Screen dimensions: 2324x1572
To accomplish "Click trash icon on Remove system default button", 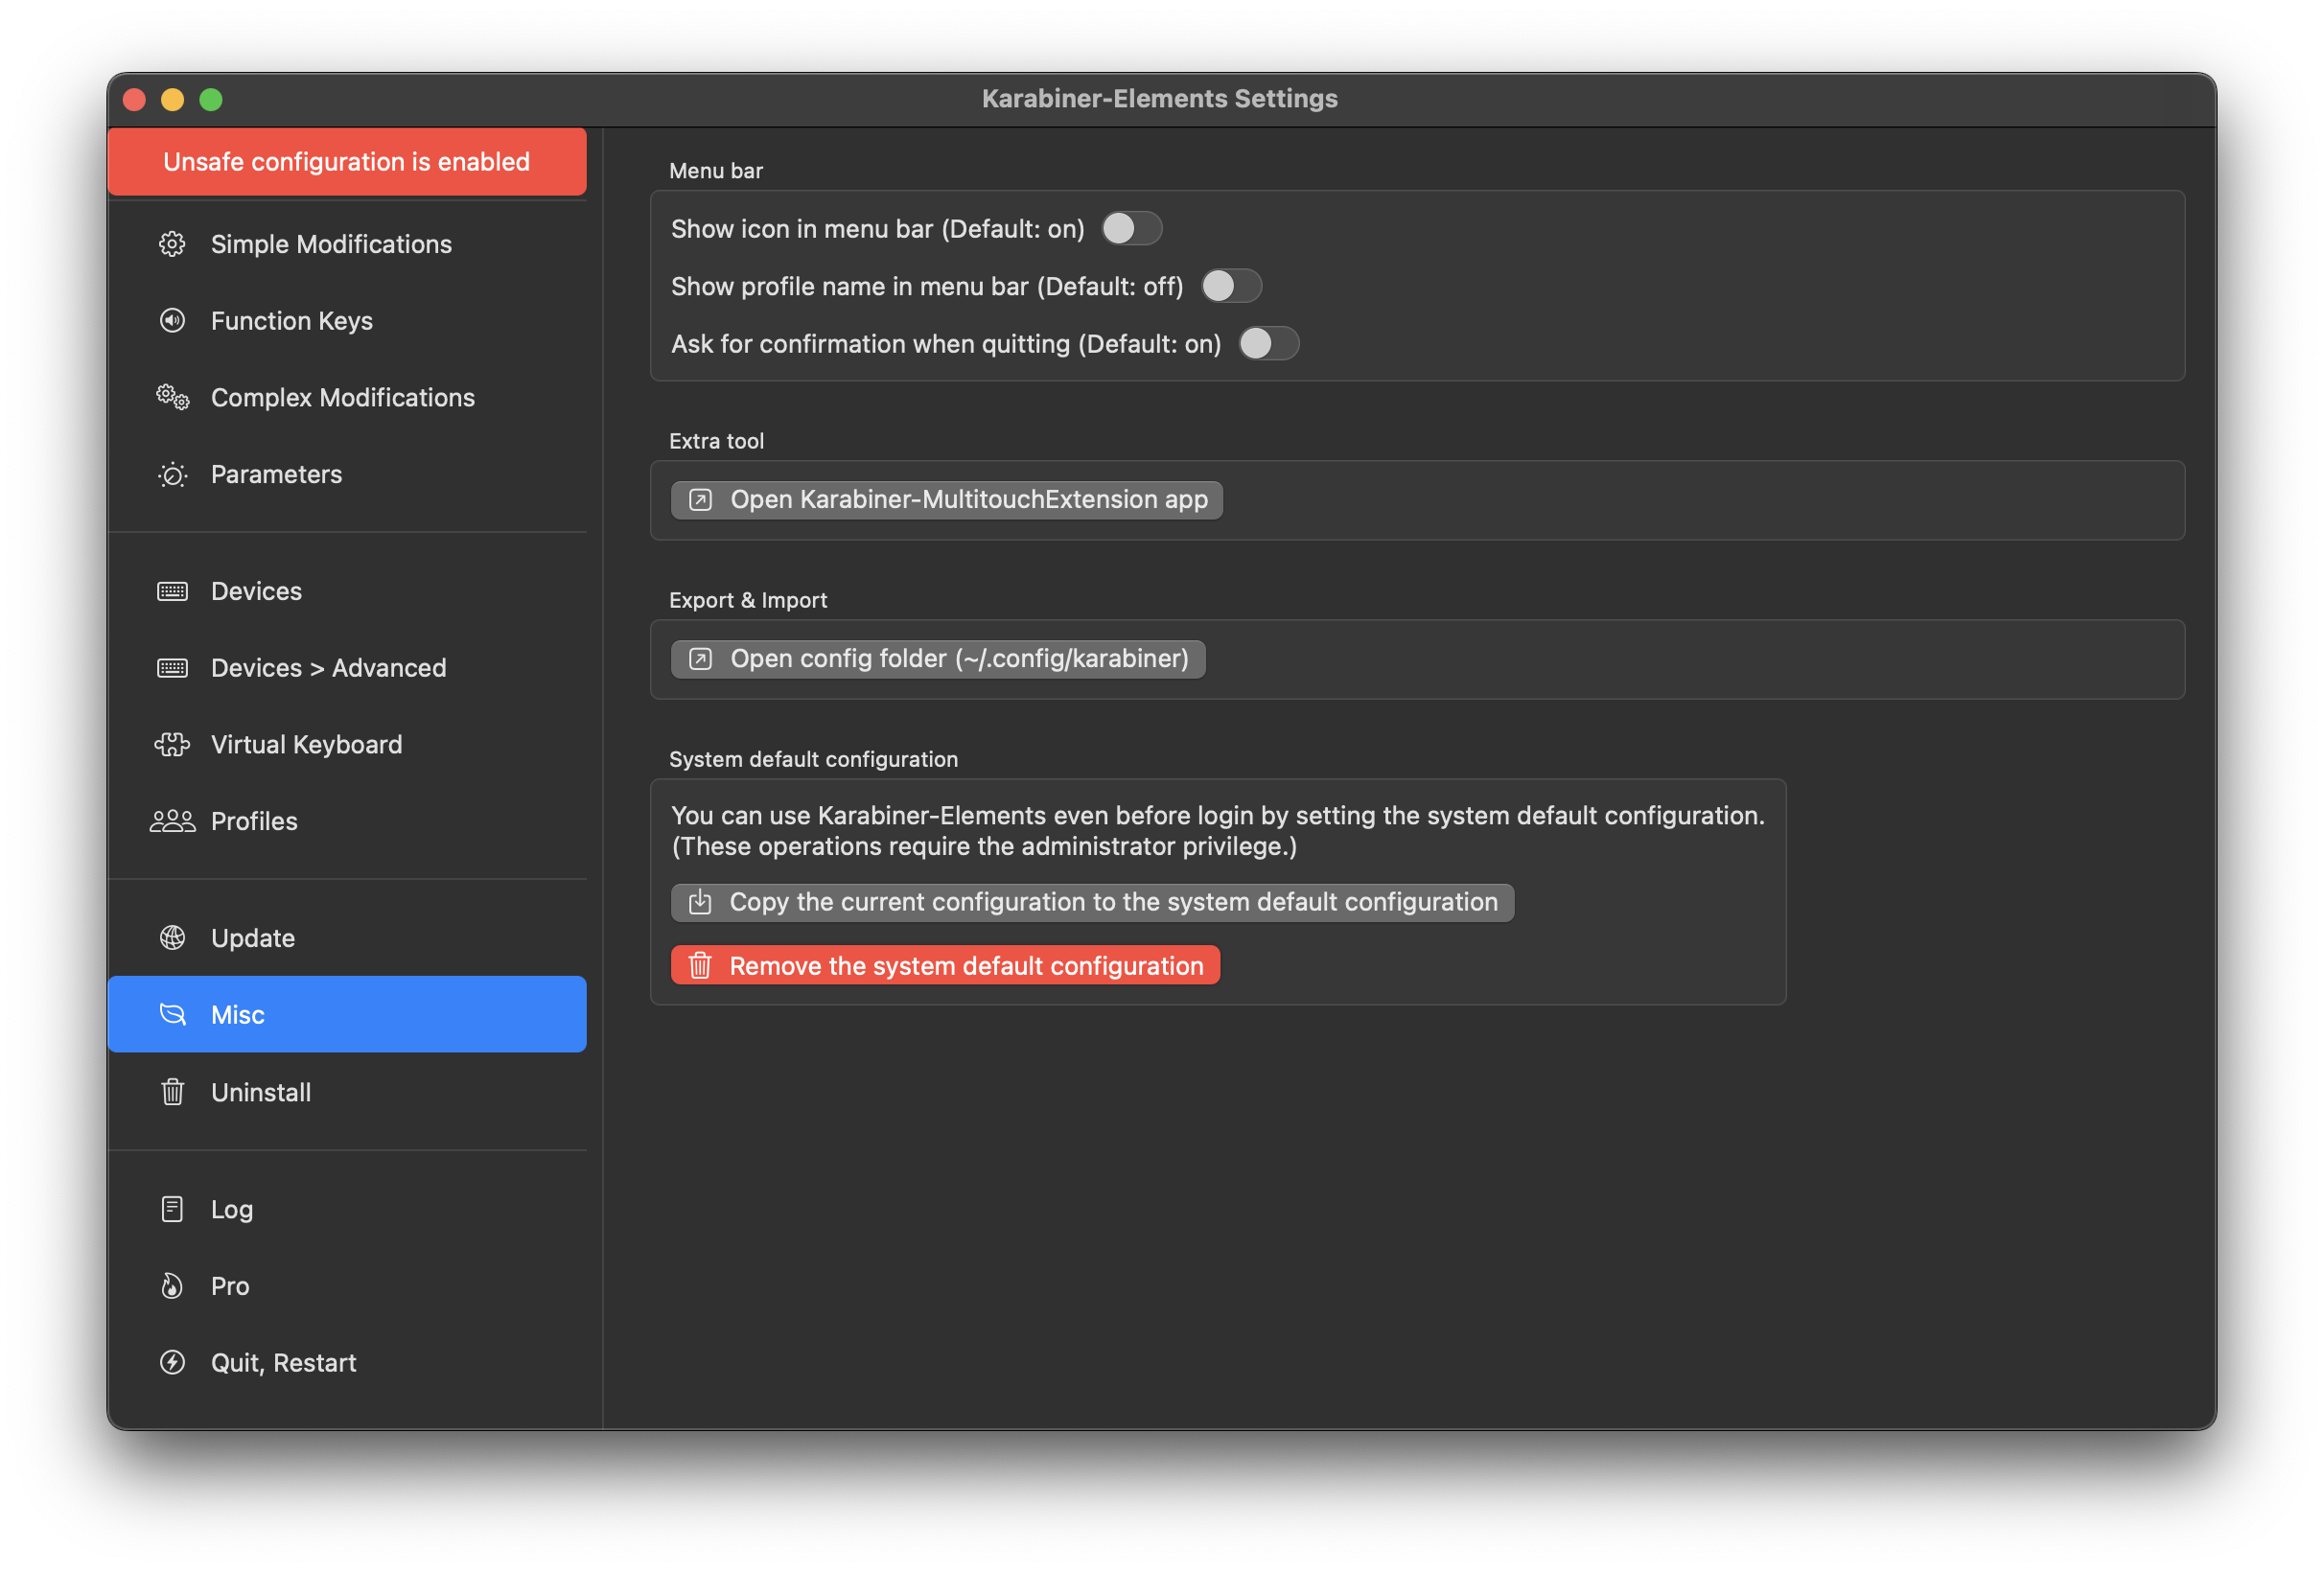I will [700, 966].
